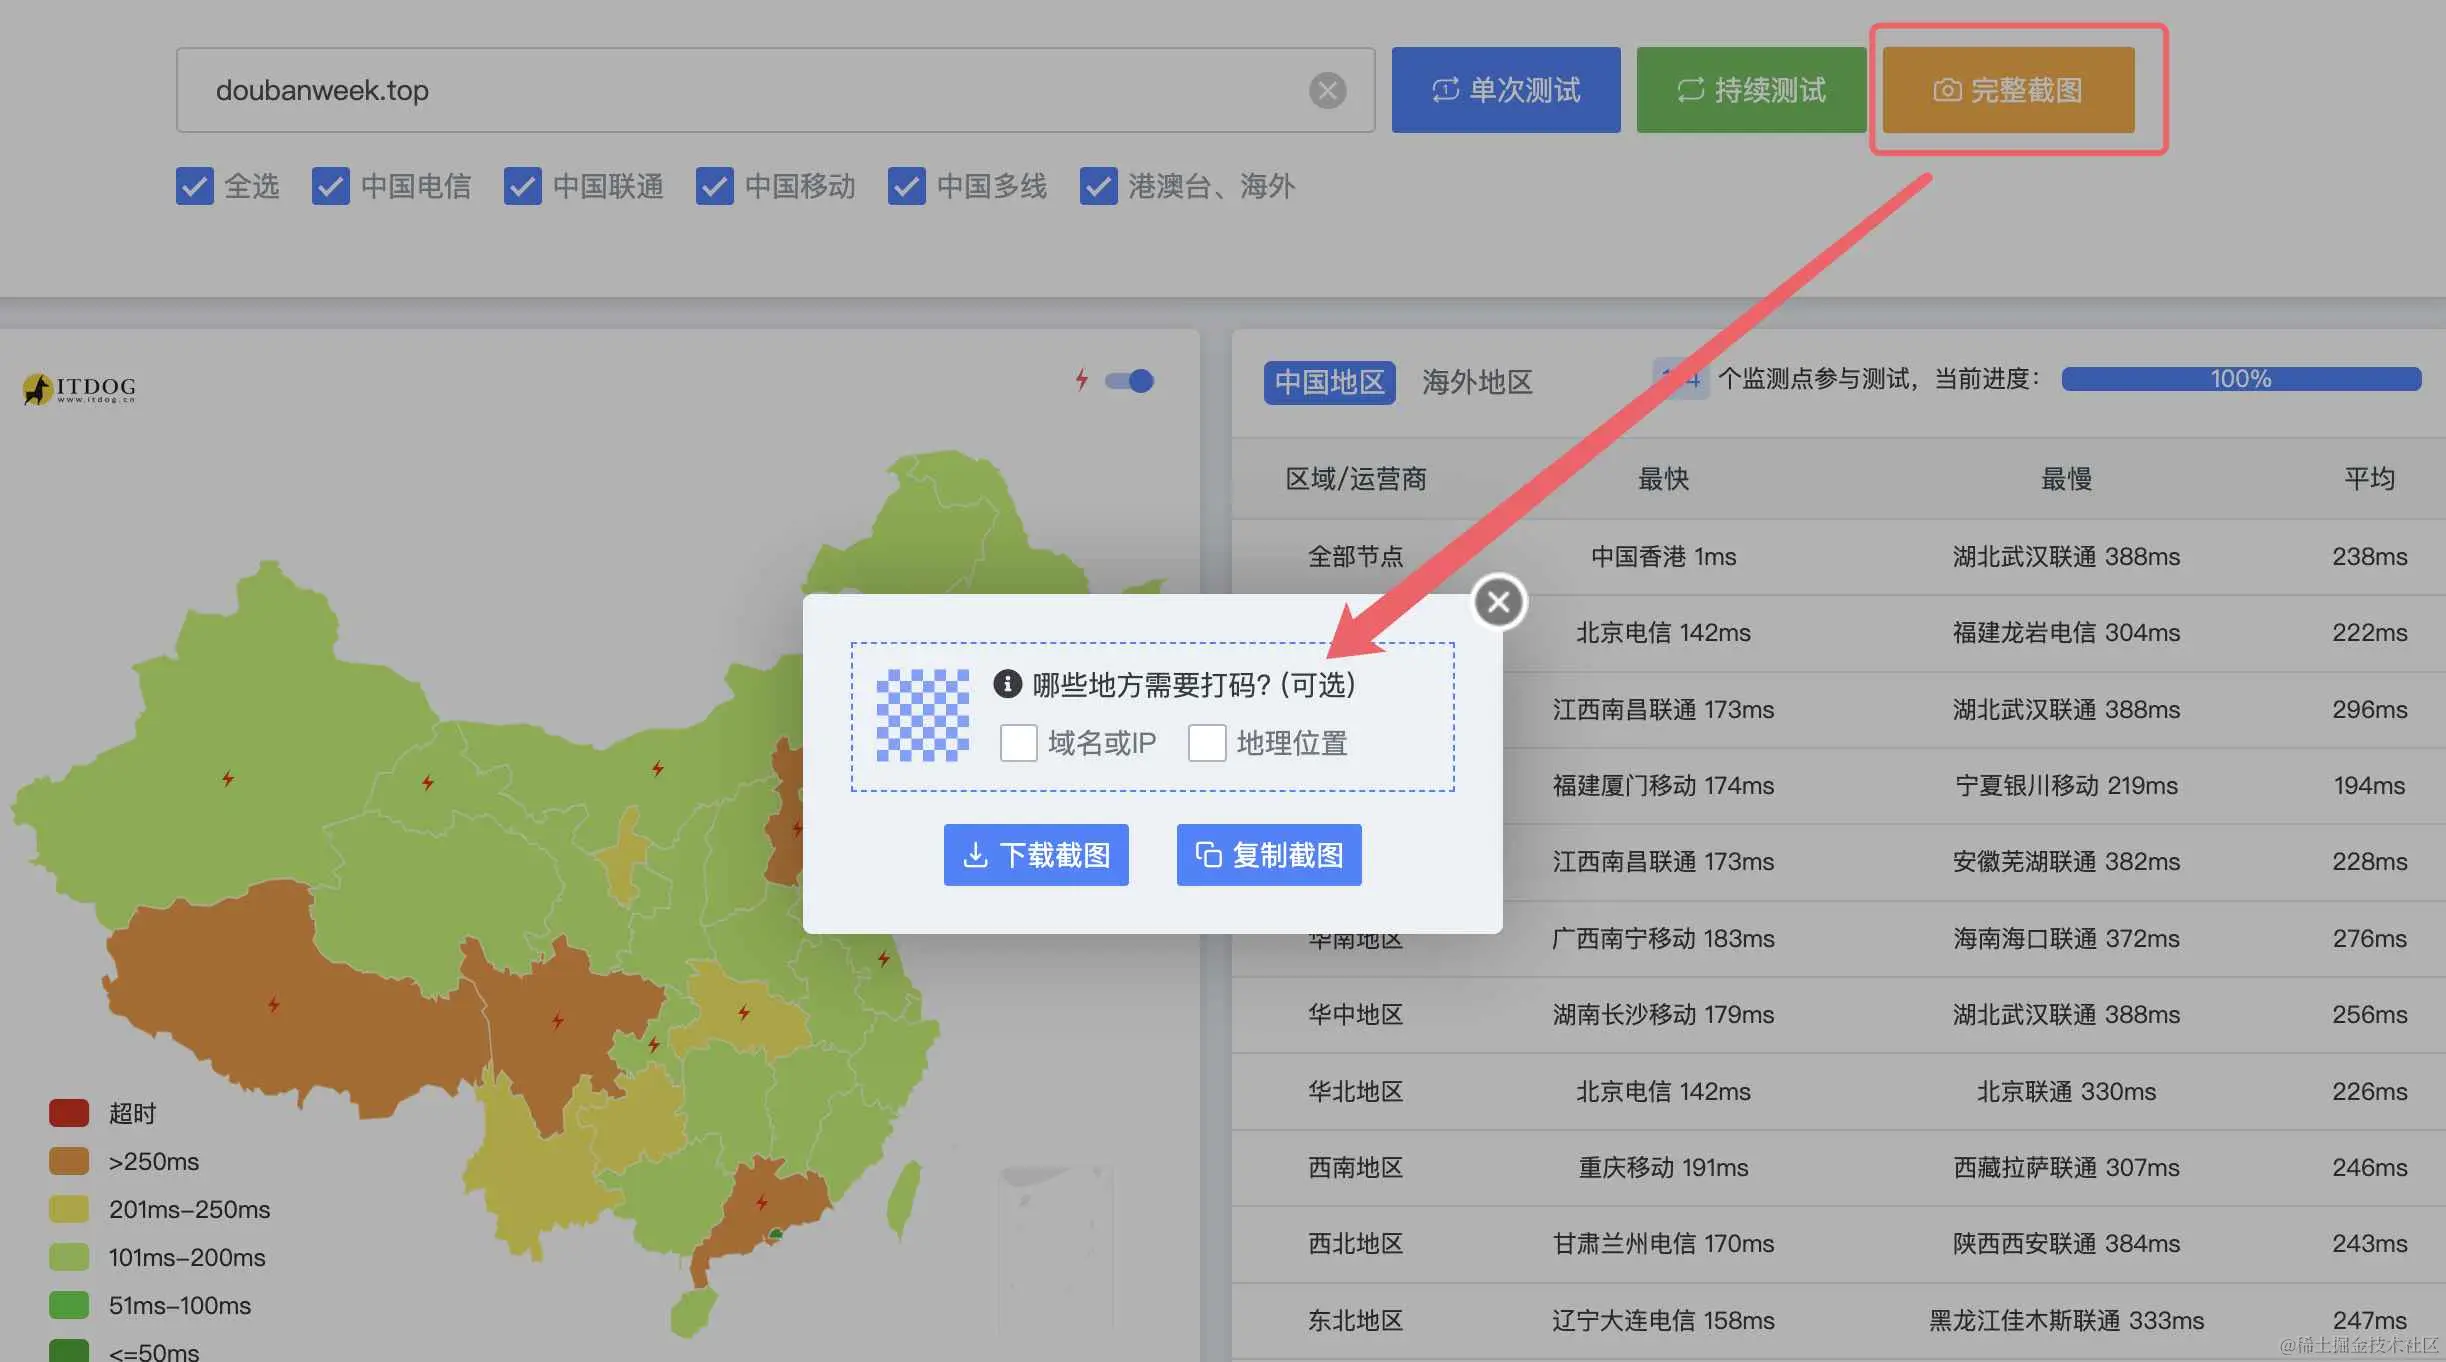
Task: Click lightning marker on Guangdong region
Action: coord(762,1202)
